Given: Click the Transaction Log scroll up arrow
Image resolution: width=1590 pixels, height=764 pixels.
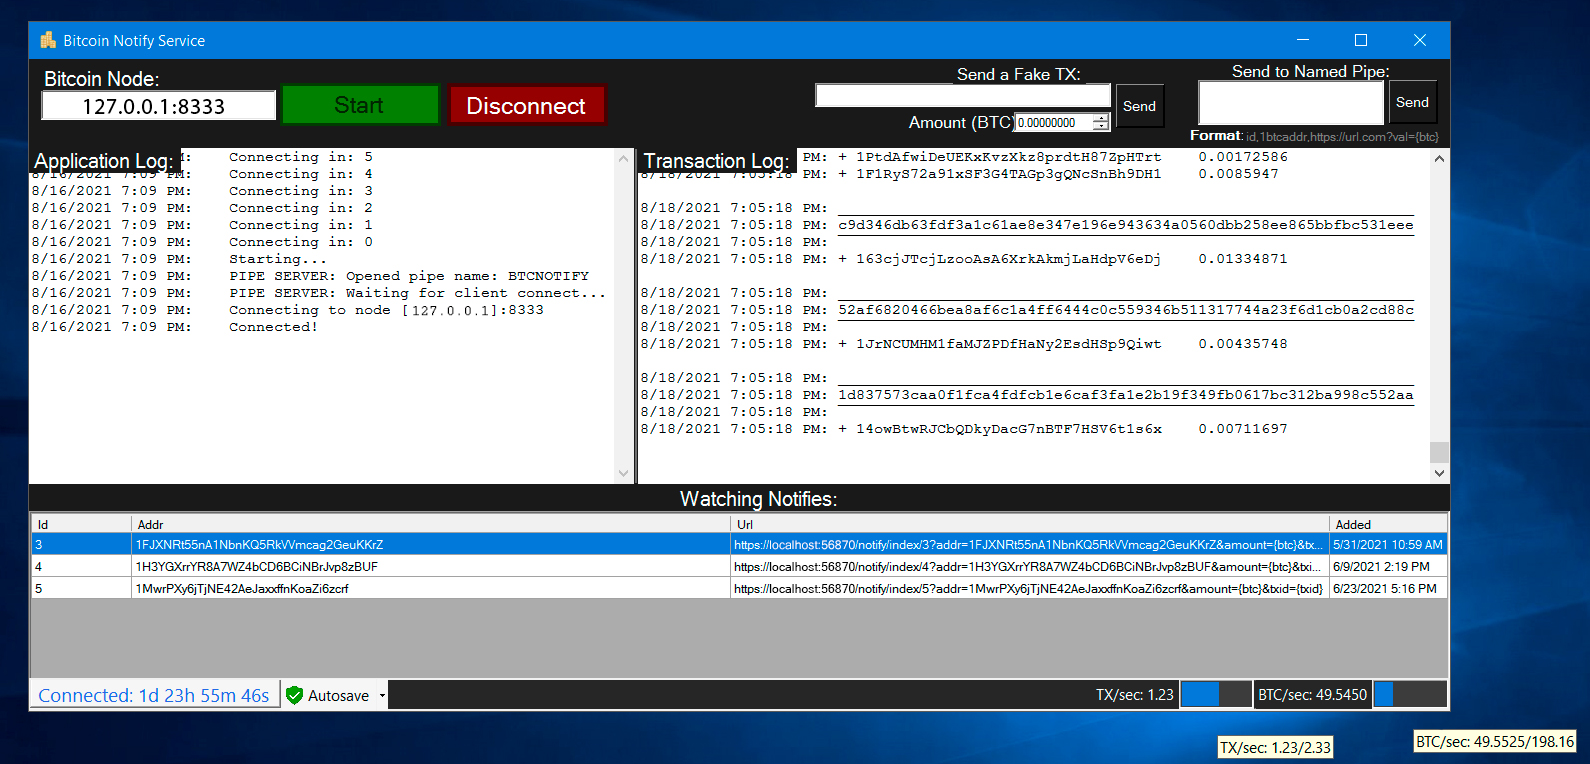Looking at the screenshot, I should pos(1439,159).
